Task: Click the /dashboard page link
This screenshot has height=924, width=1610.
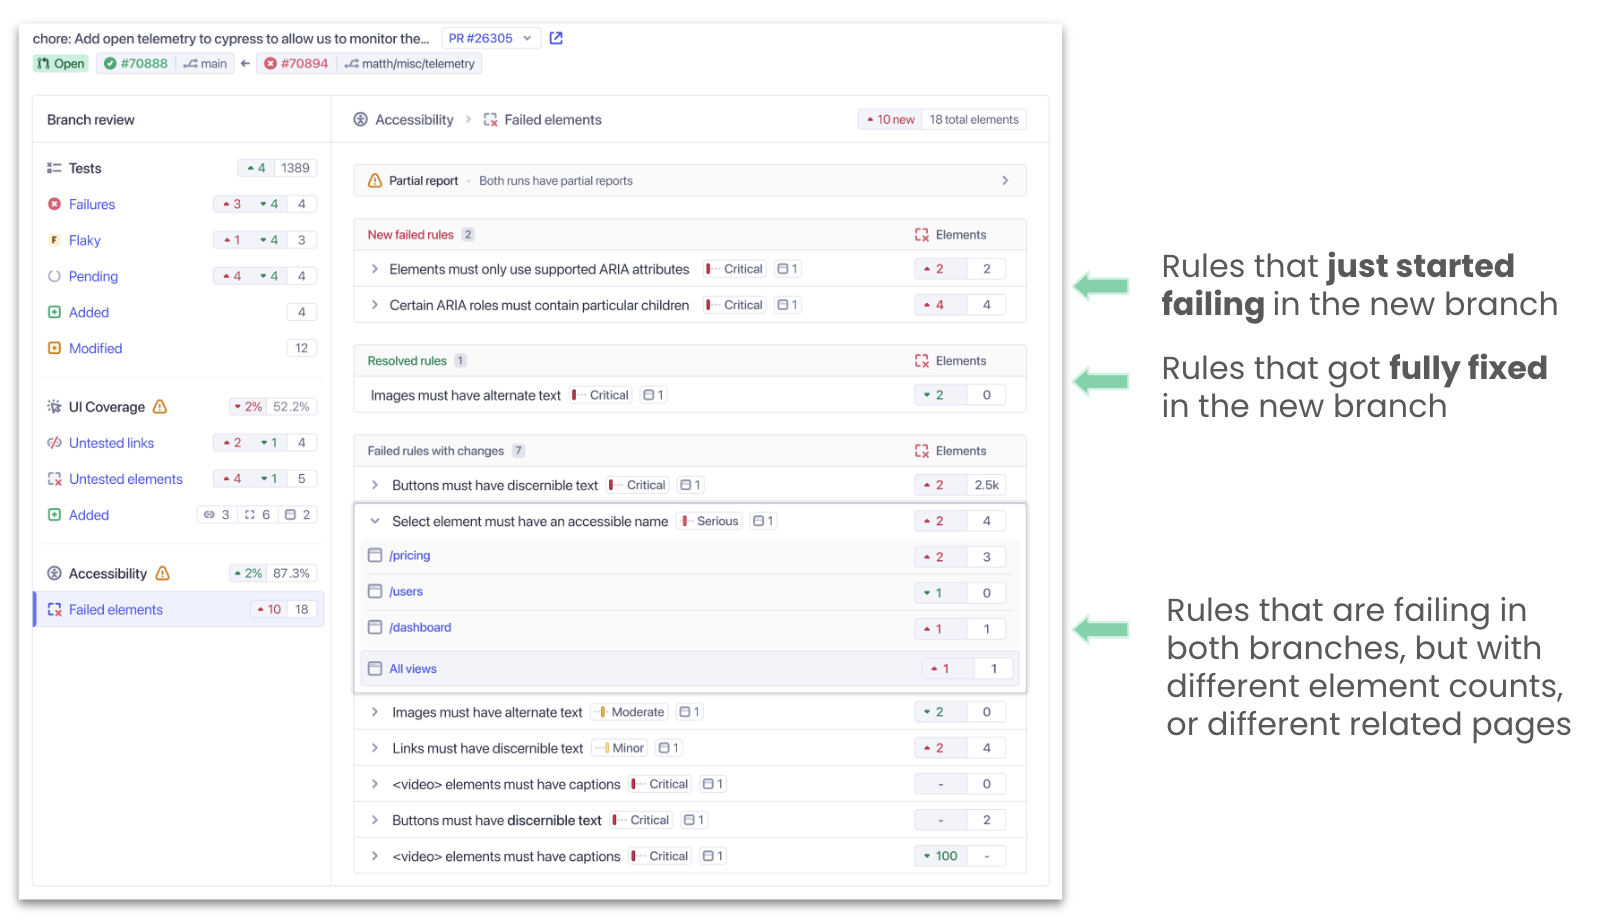Action: 420,627
